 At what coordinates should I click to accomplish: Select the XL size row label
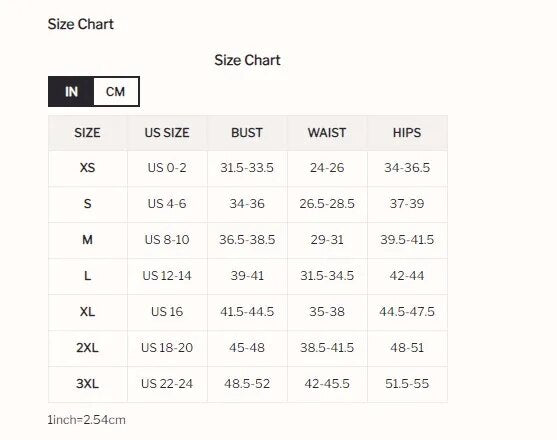87,312
